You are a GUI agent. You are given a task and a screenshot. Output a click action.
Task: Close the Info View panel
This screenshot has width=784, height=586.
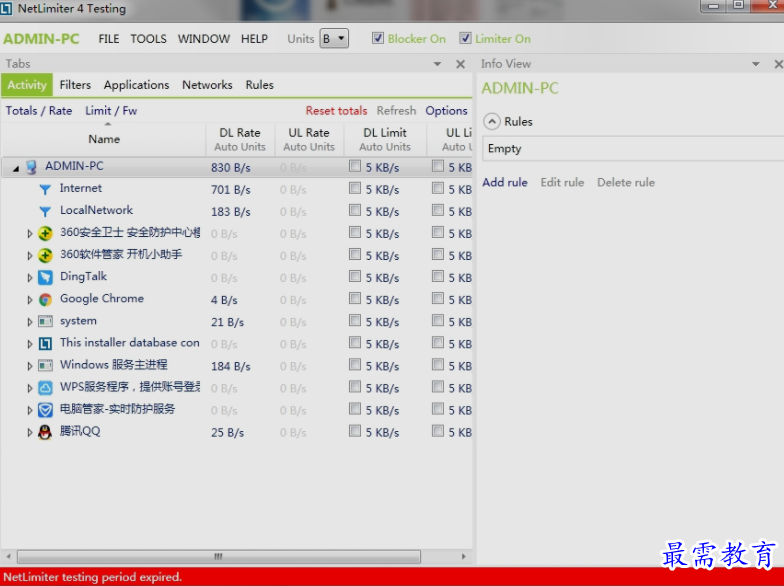[x=778, y=64]
